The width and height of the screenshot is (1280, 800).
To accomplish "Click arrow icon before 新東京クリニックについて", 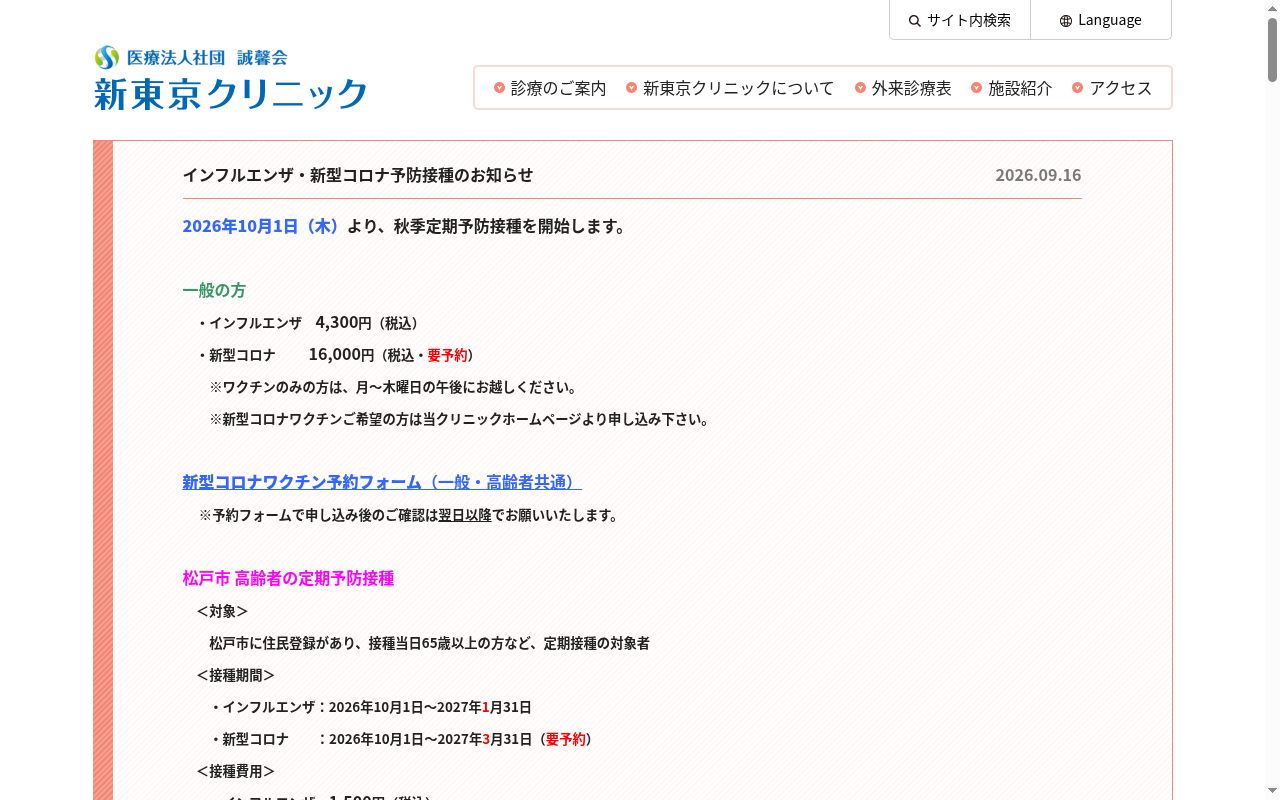I will pos(631,88).
